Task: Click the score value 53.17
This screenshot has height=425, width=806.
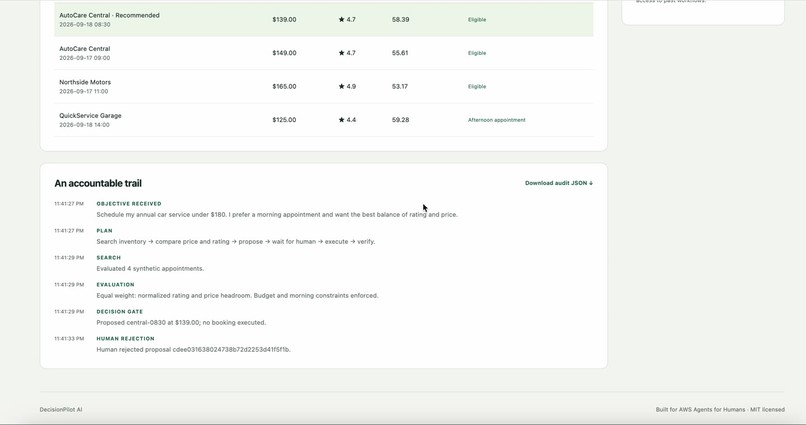Action: click(400, 86)
